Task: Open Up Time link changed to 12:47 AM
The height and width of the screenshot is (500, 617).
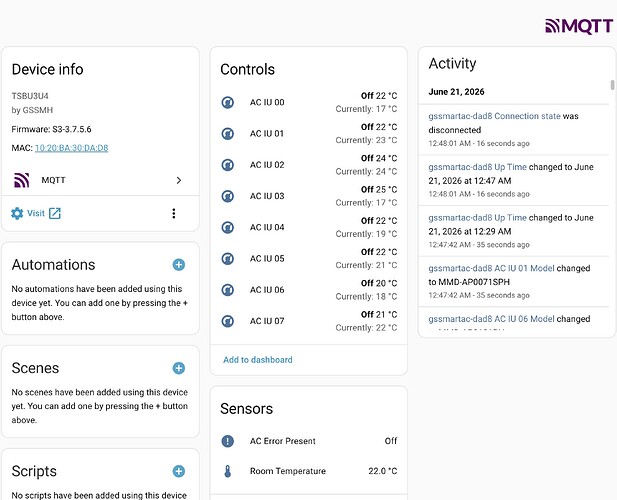Action: pos(477,167)
